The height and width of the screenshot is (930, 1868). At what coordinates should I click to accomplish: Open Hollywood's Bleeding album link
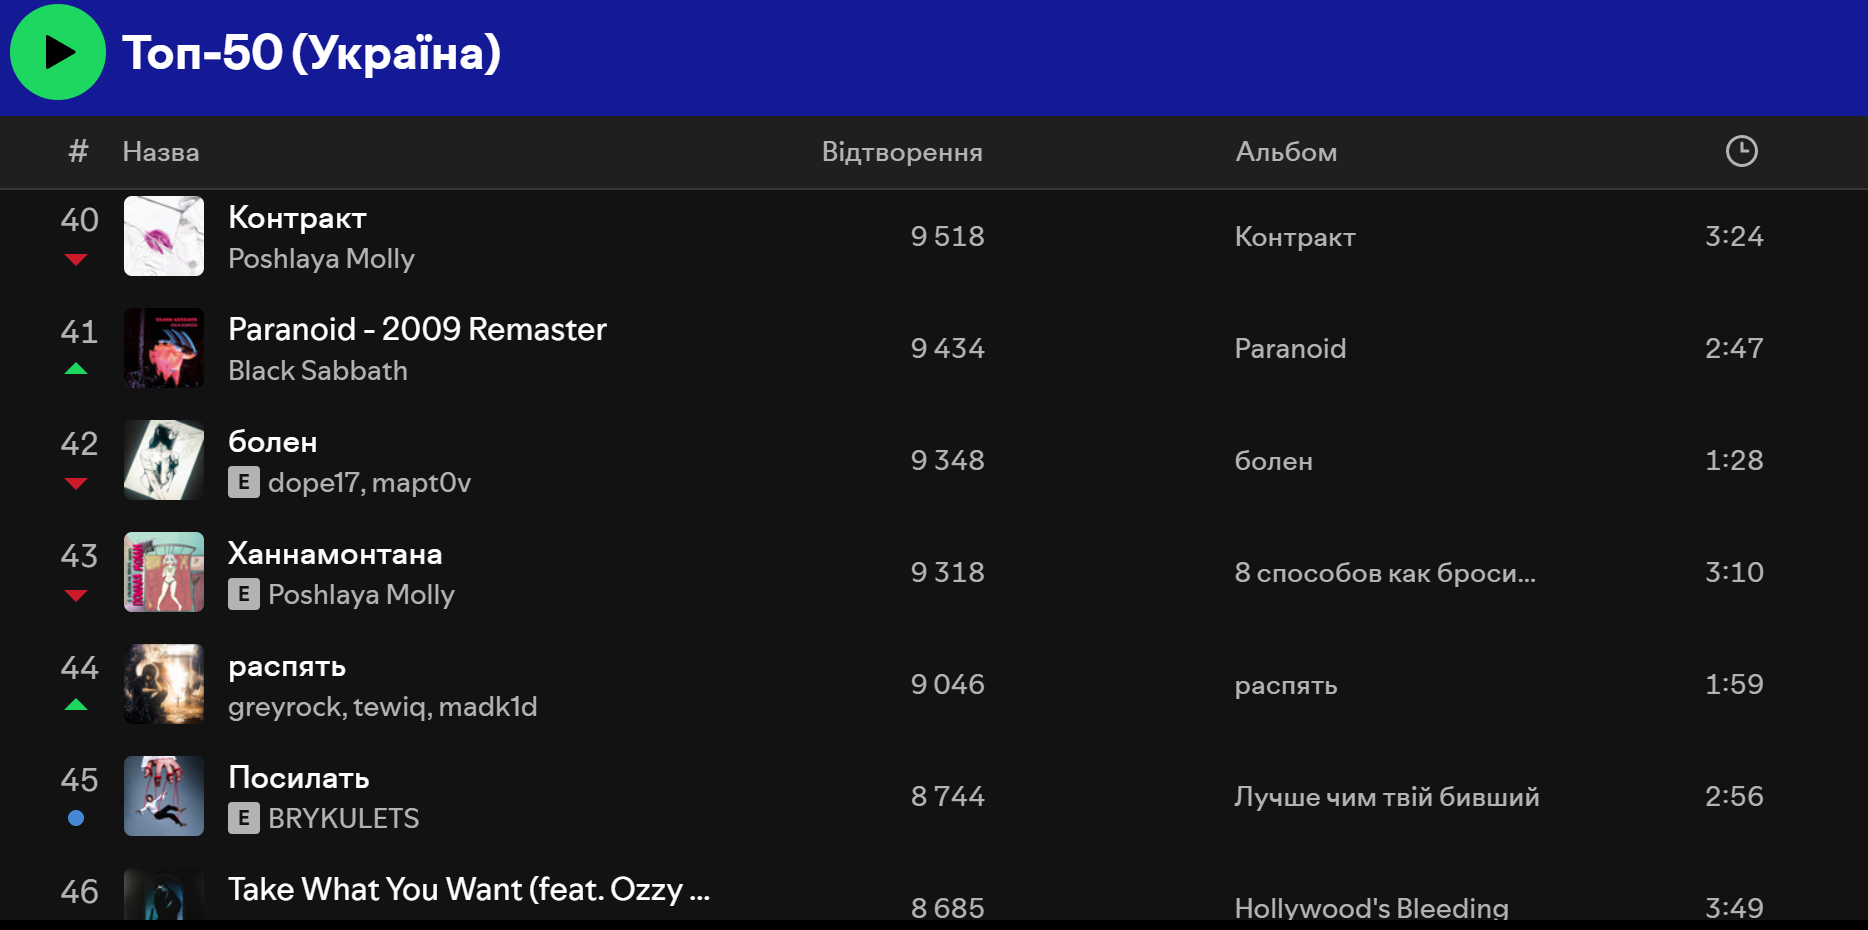[x=1371, y=908]
